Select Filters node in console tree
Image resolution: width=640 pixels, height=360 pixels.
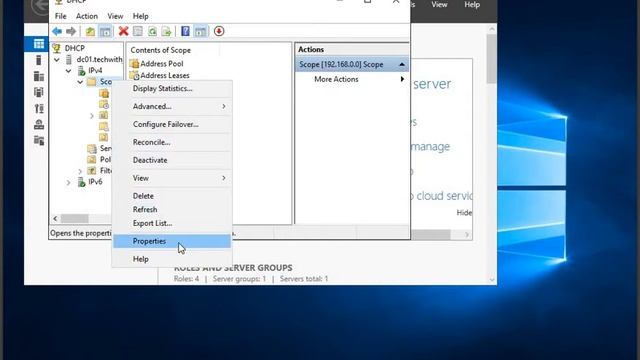[100, 171]
